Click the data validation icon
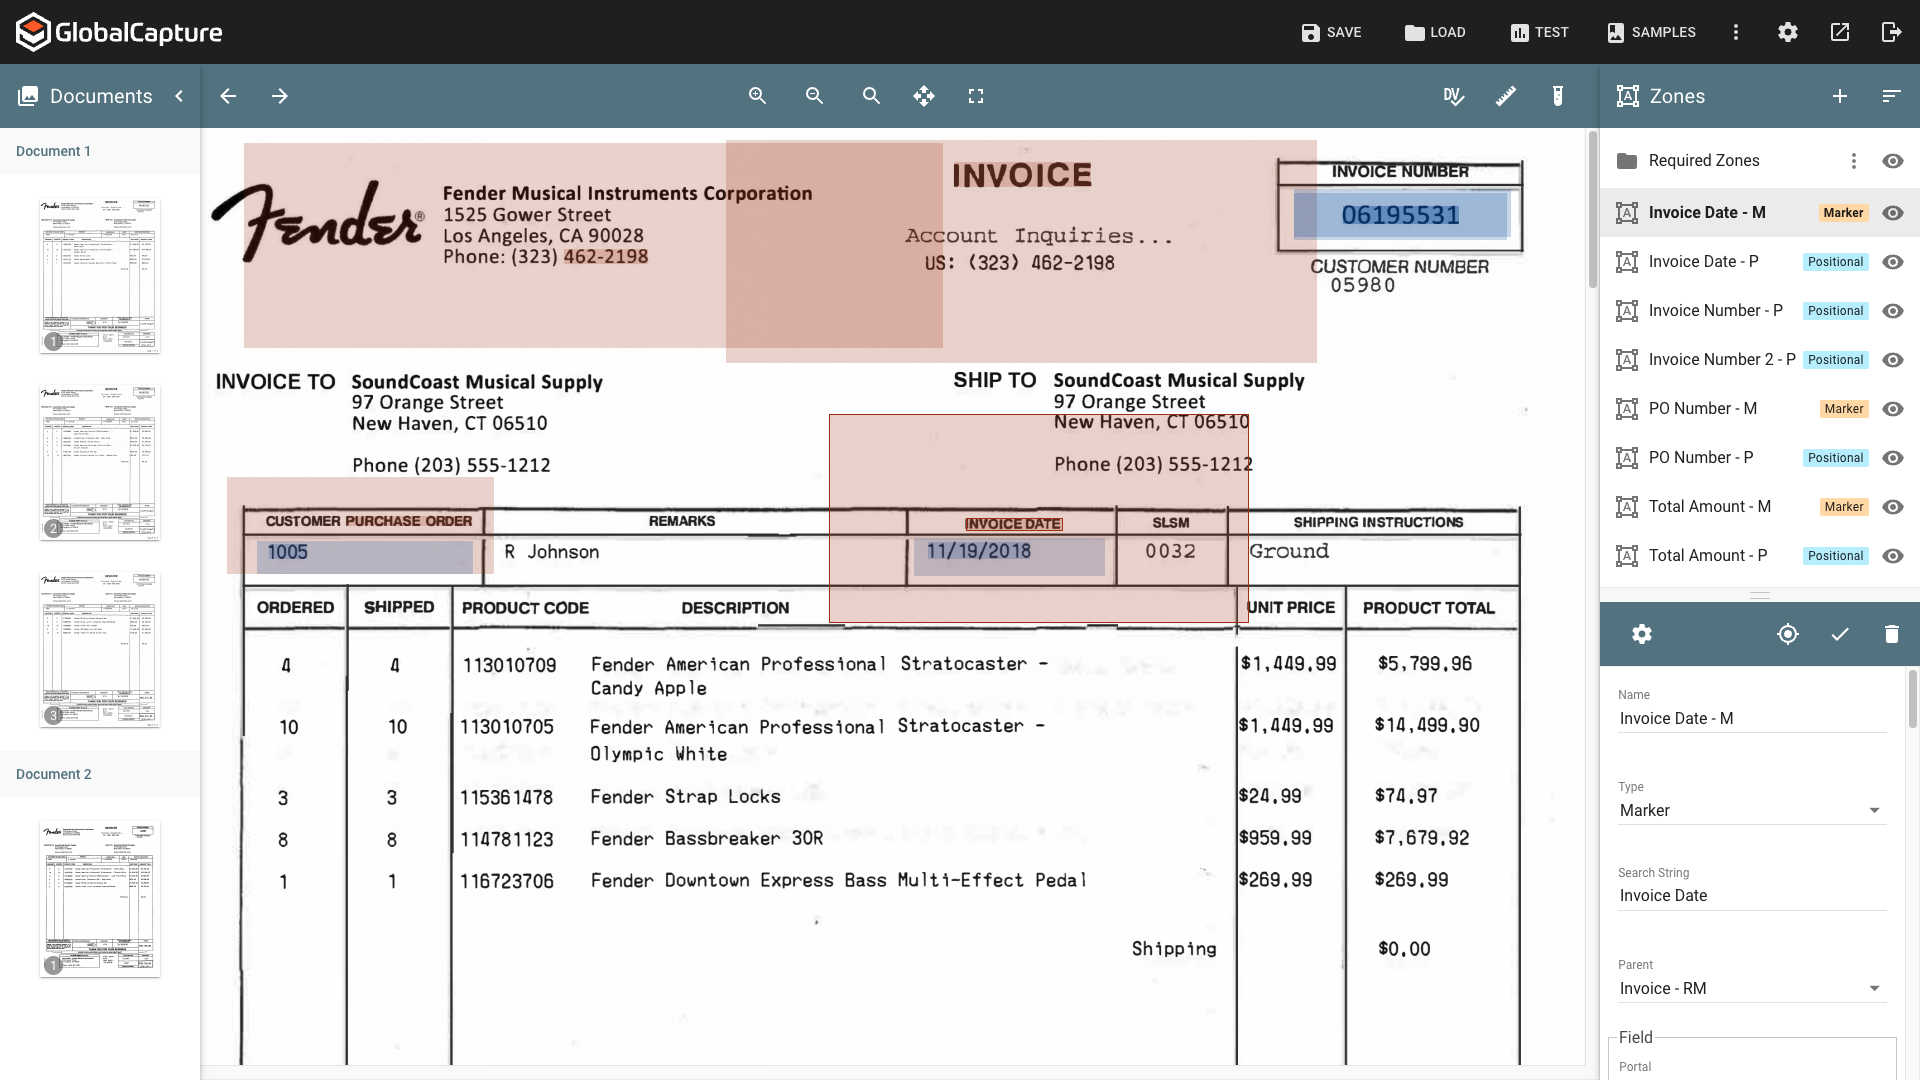The height and width of the screenshot is (1080, 1920). pos(1454,96)
